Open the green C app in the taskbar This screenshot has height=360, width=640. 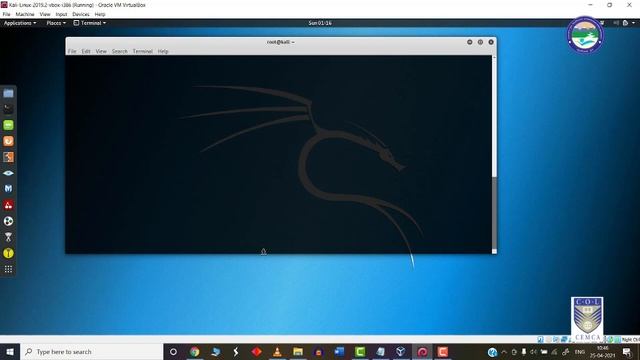pos(360,351)
